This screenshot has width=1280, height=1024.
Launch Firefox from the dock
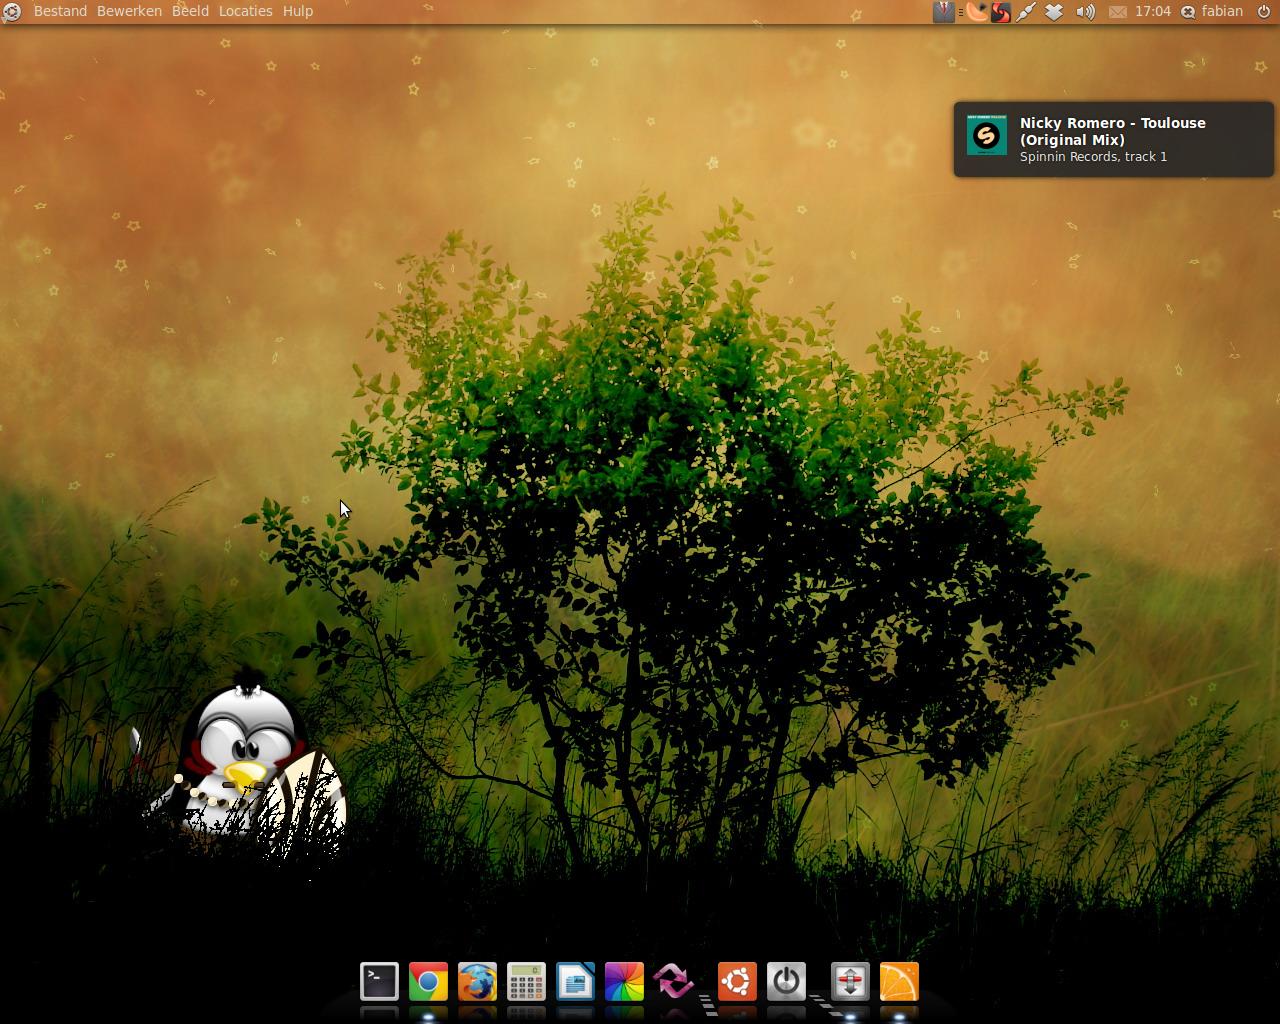click(x=477, y=981)
